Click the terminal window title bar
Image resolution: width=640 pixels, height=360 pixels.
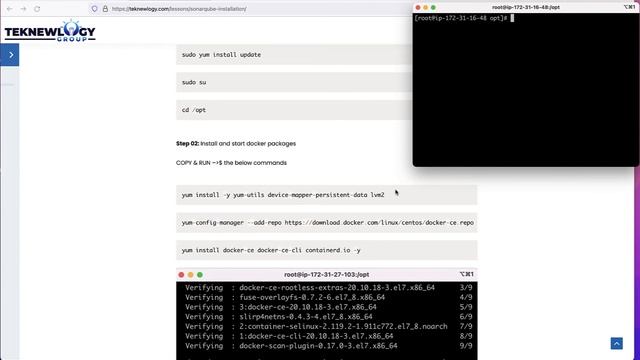pos(526,7)
